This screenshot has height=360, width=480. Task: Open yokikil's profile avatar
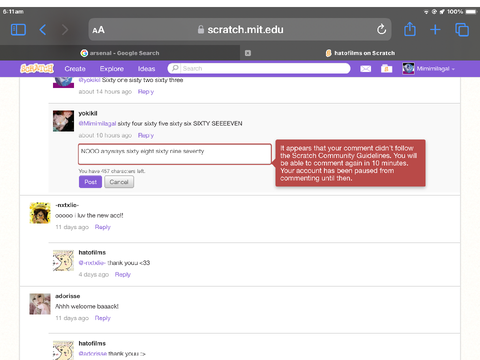(63, 121)
